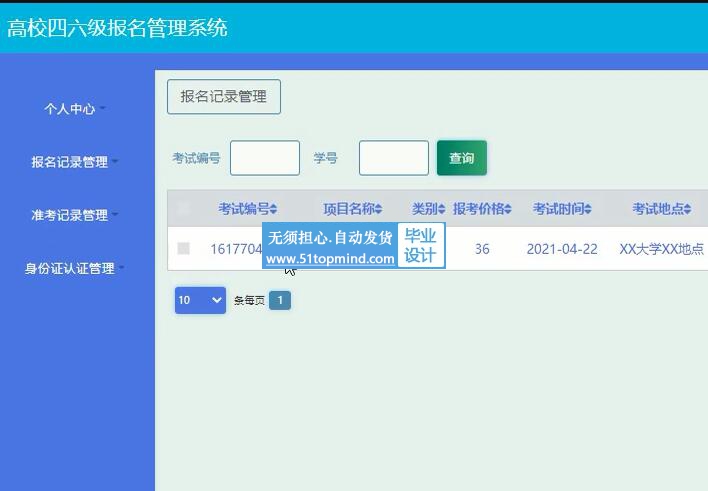Sort by 考试时间 column arrows
This screenshot has width=708, height=491.
588,209
